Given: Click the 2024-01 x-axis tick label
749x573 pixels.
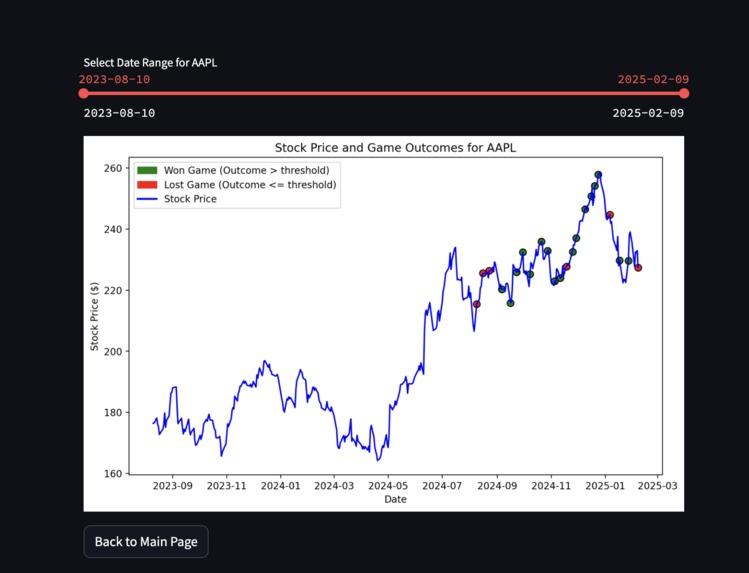Looking at the screenshot, I should pyautogui.click(x=280, y=486).
